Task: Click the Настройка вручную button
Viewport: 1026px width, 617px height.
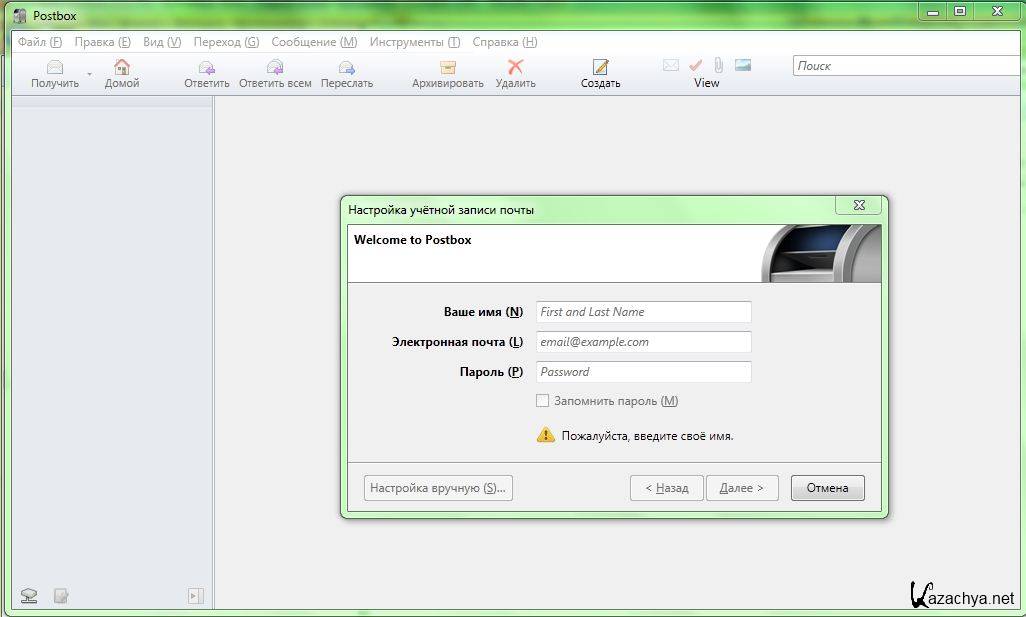Action: tap(438, 488)
